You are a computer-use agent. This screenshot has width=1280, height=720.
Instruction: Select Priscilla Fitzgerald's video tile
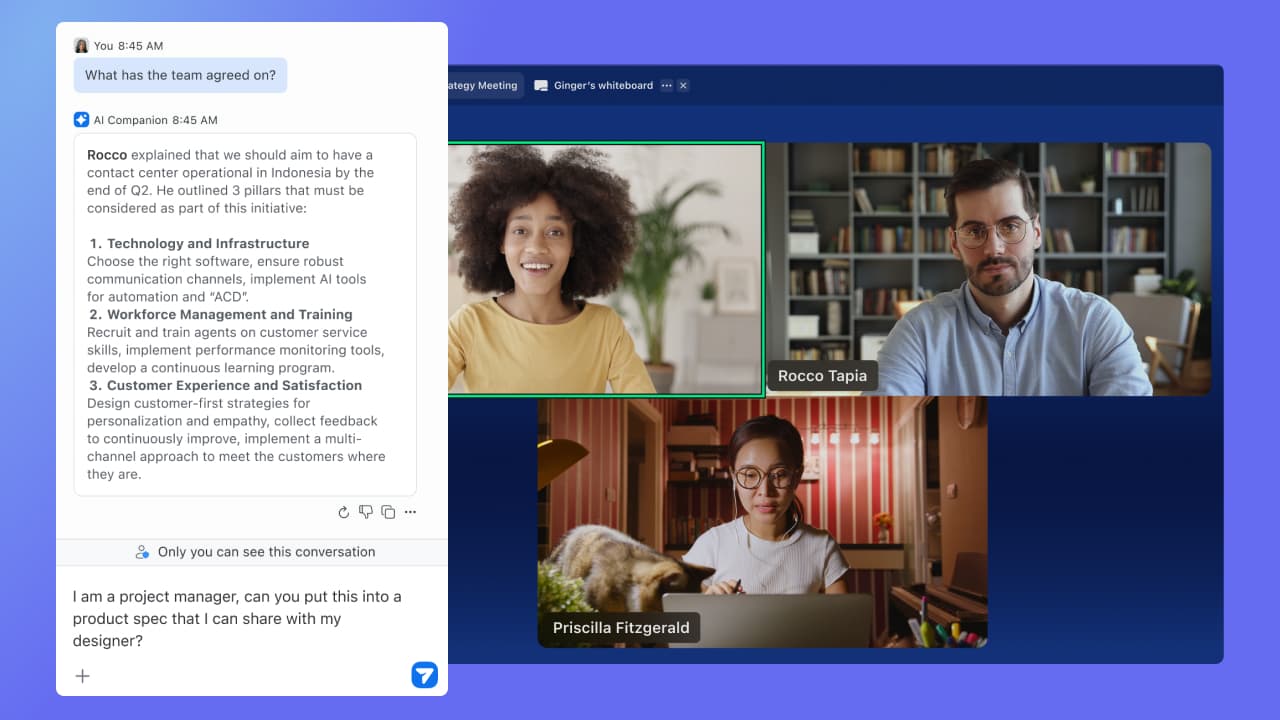click(762, 520)
